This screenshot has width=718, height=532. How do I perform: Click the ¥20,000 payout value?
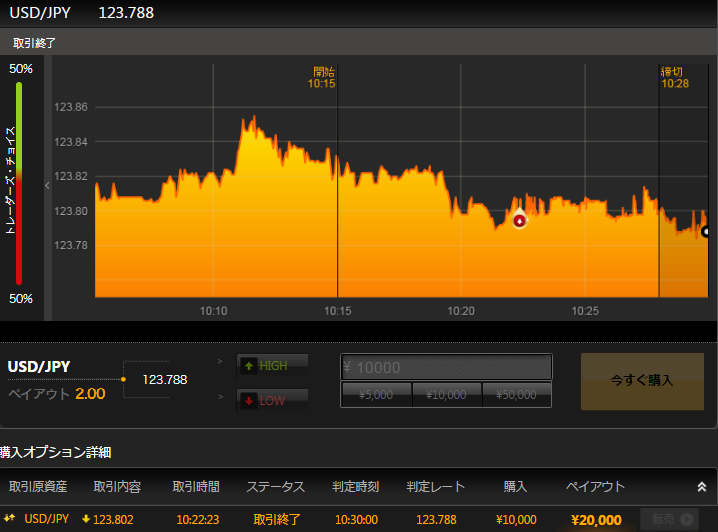click(597, 520)
